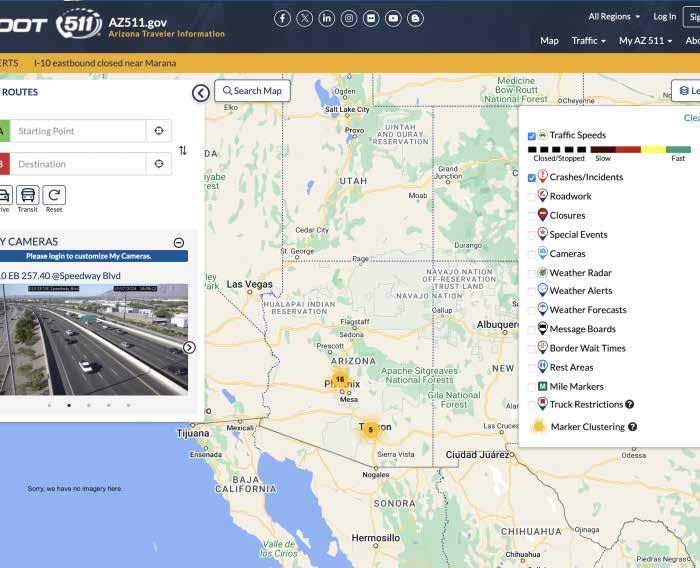The image size is (700, 568).
Task: Open the YouTube social icon
Action: point(393,19)
